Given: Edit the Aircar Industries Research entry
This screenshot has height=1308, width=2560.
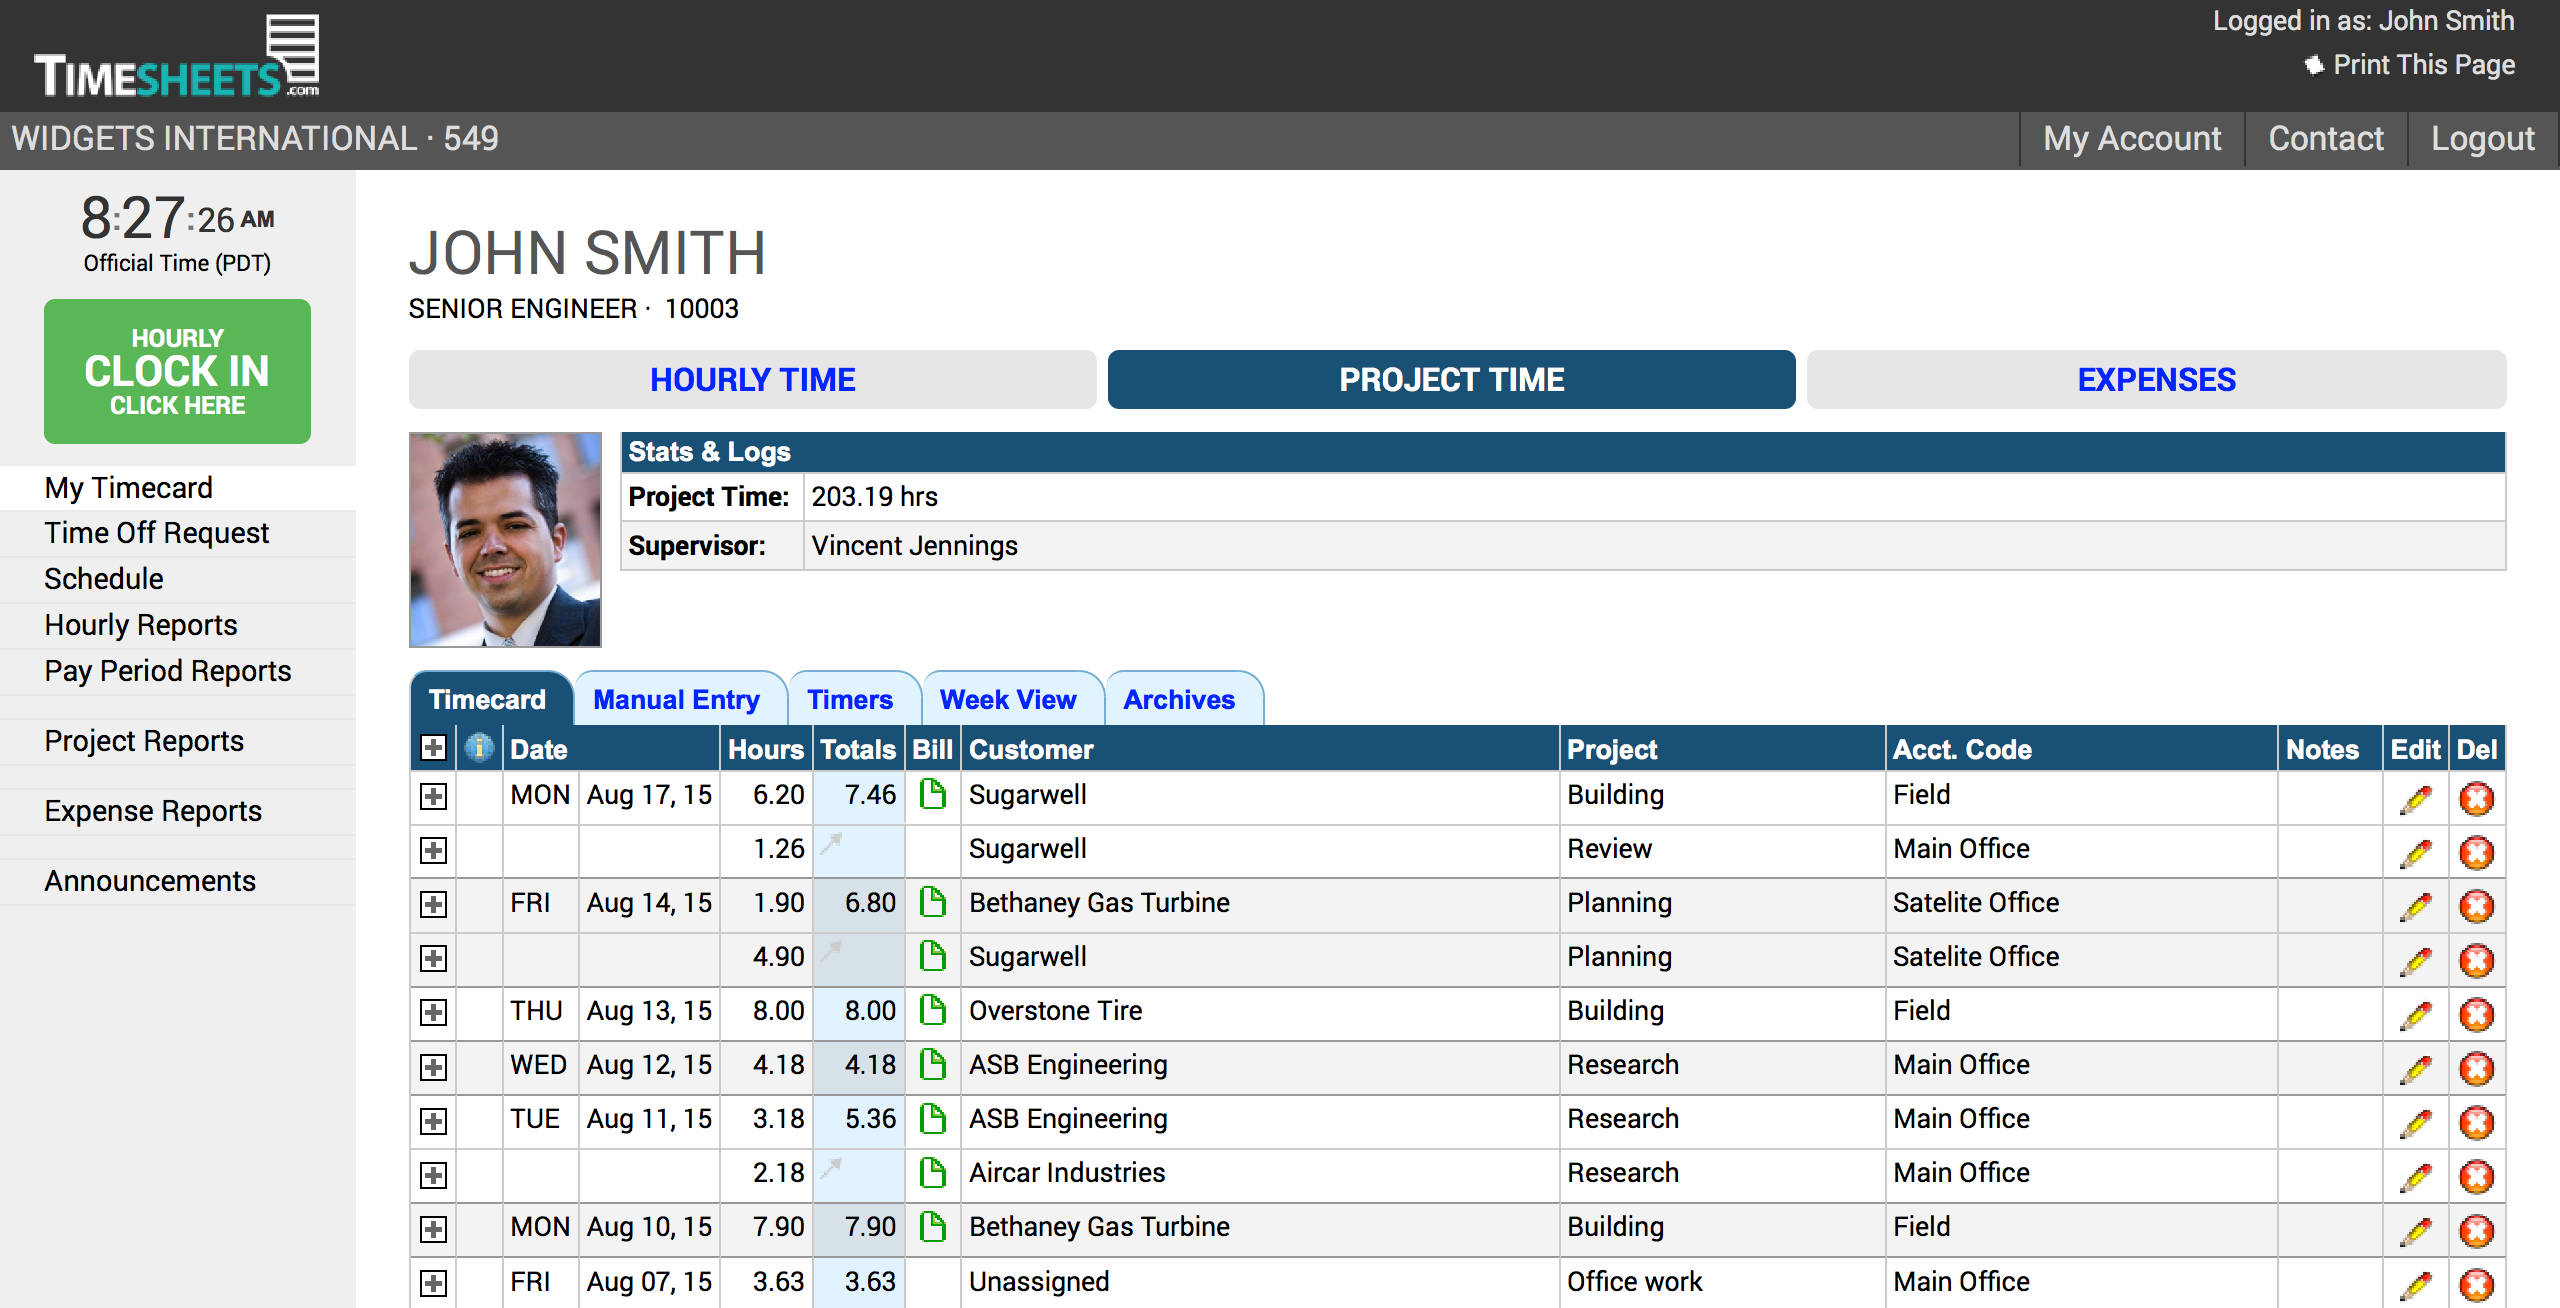Looking at the screenshot, I should [2415, 1173].
